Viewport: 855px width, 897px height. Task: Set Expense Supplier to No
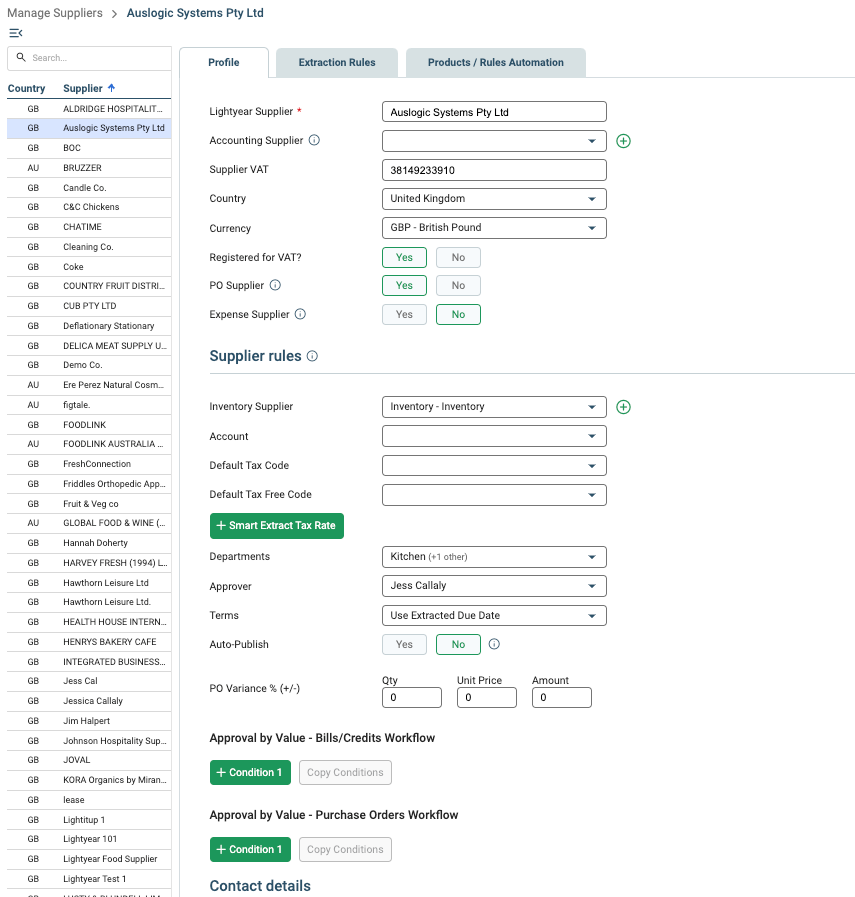point(458,315)
